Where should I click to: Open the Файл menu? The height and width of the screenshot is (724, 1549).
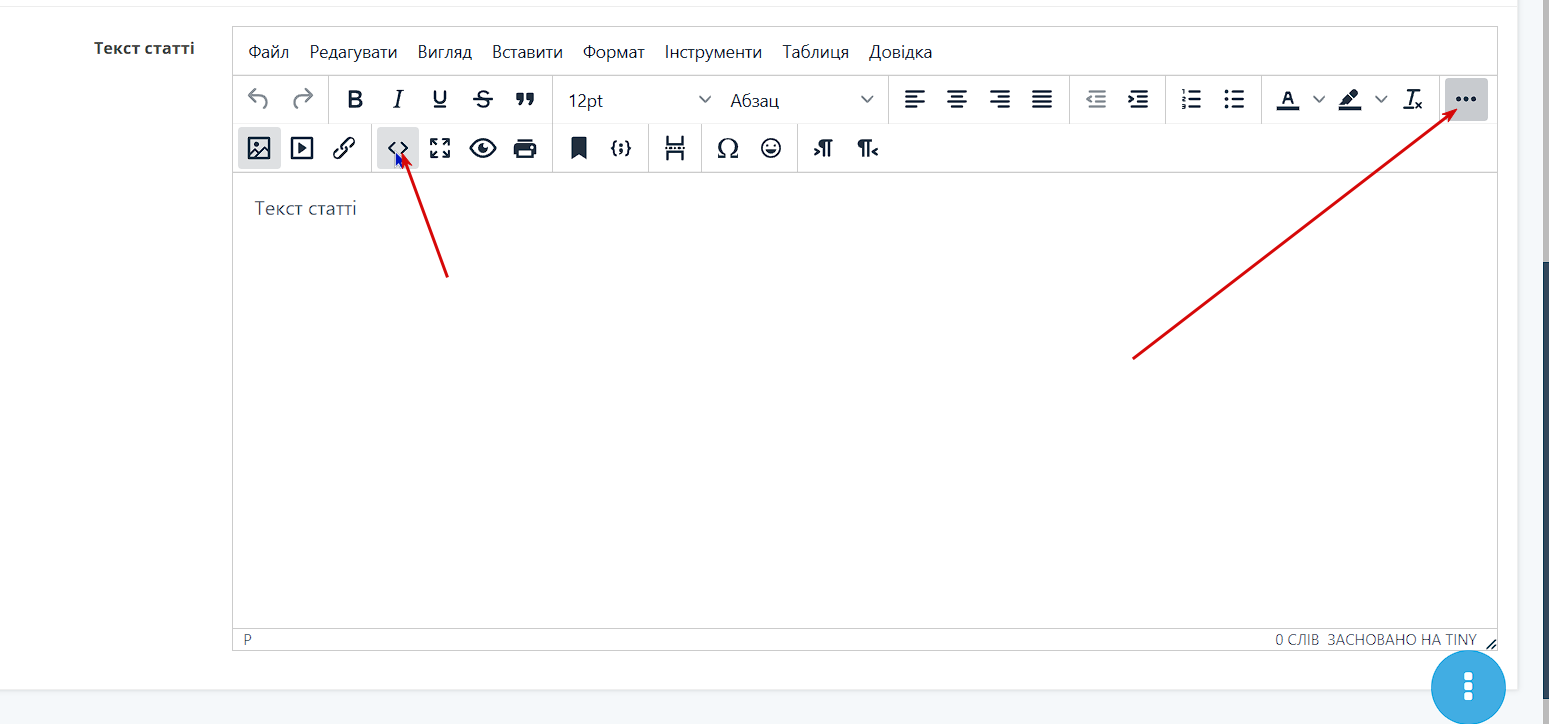coord(269,52)
